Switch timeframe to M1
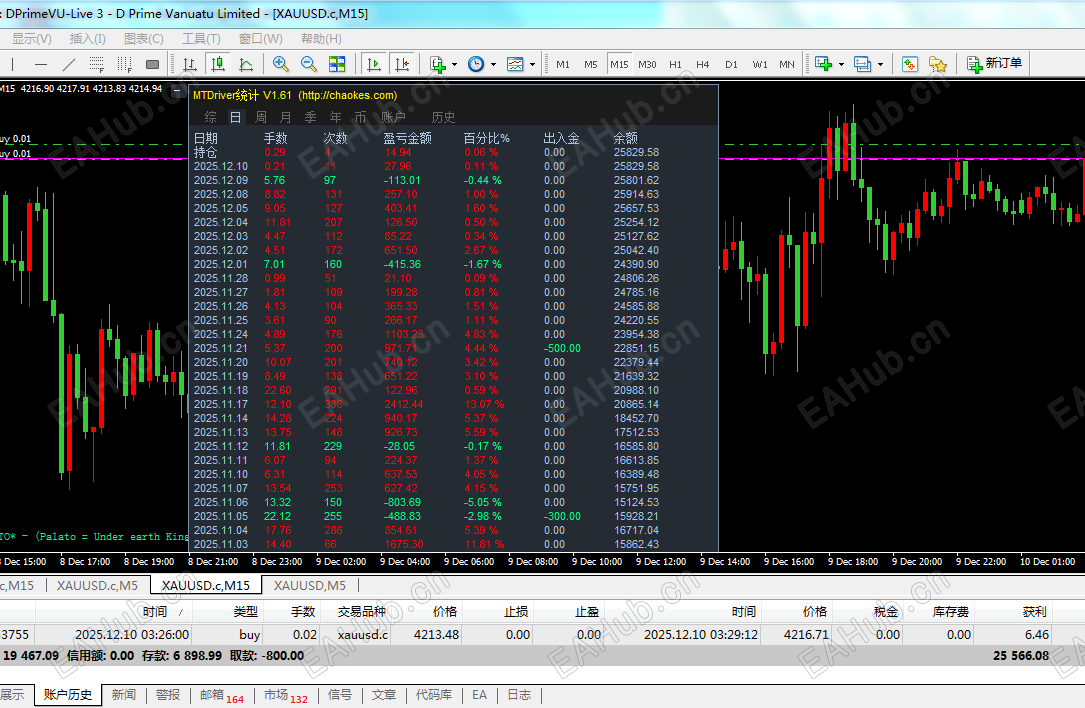 pyautogui.click(x=563, y=64)
